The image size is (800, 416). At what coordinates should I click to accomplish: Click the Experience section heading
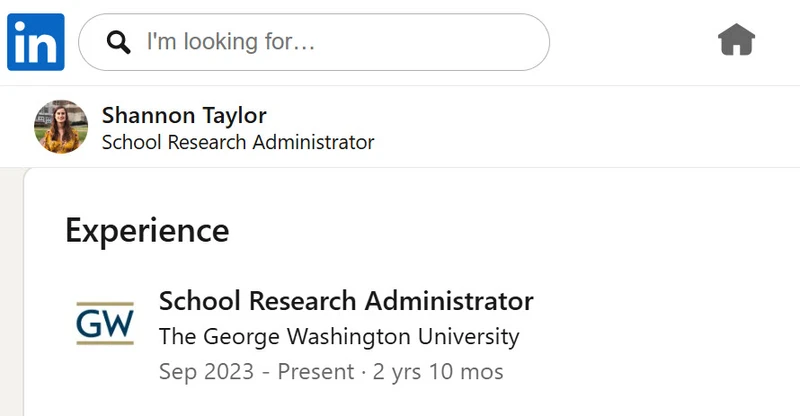click(x=147, y=230)
